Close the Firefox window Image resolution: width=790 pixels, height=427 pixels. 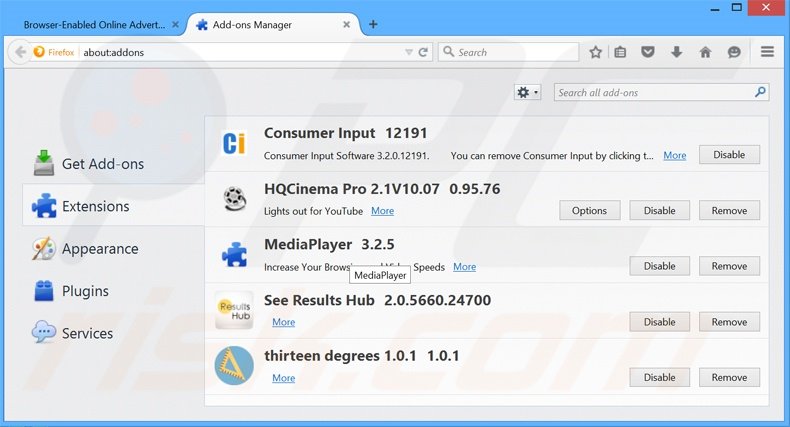point(766,8)
